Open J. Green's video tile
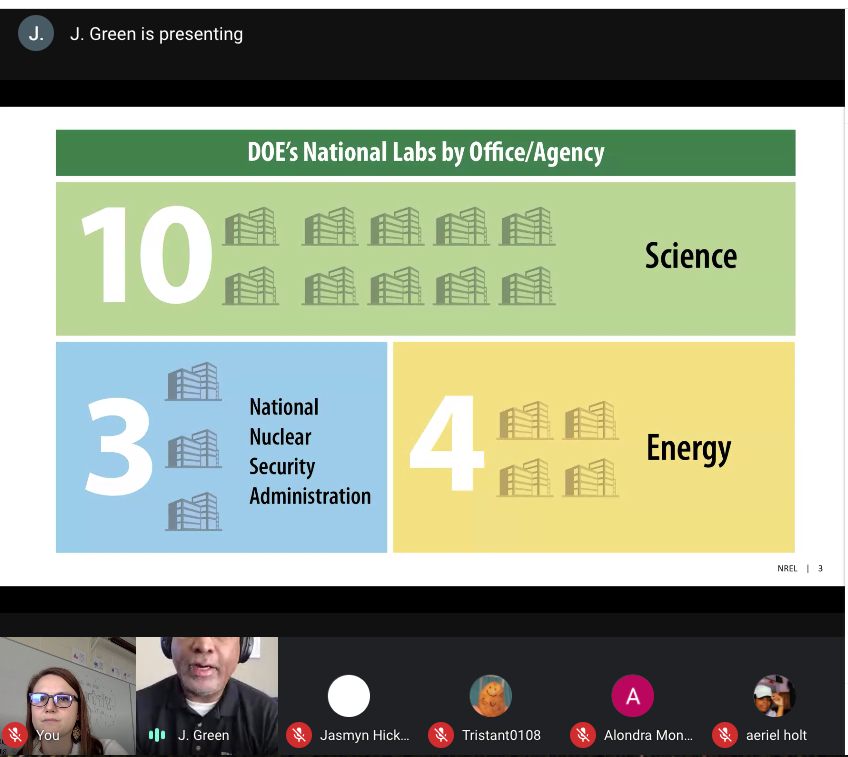 pyautogui.click(x=207, y=696)
